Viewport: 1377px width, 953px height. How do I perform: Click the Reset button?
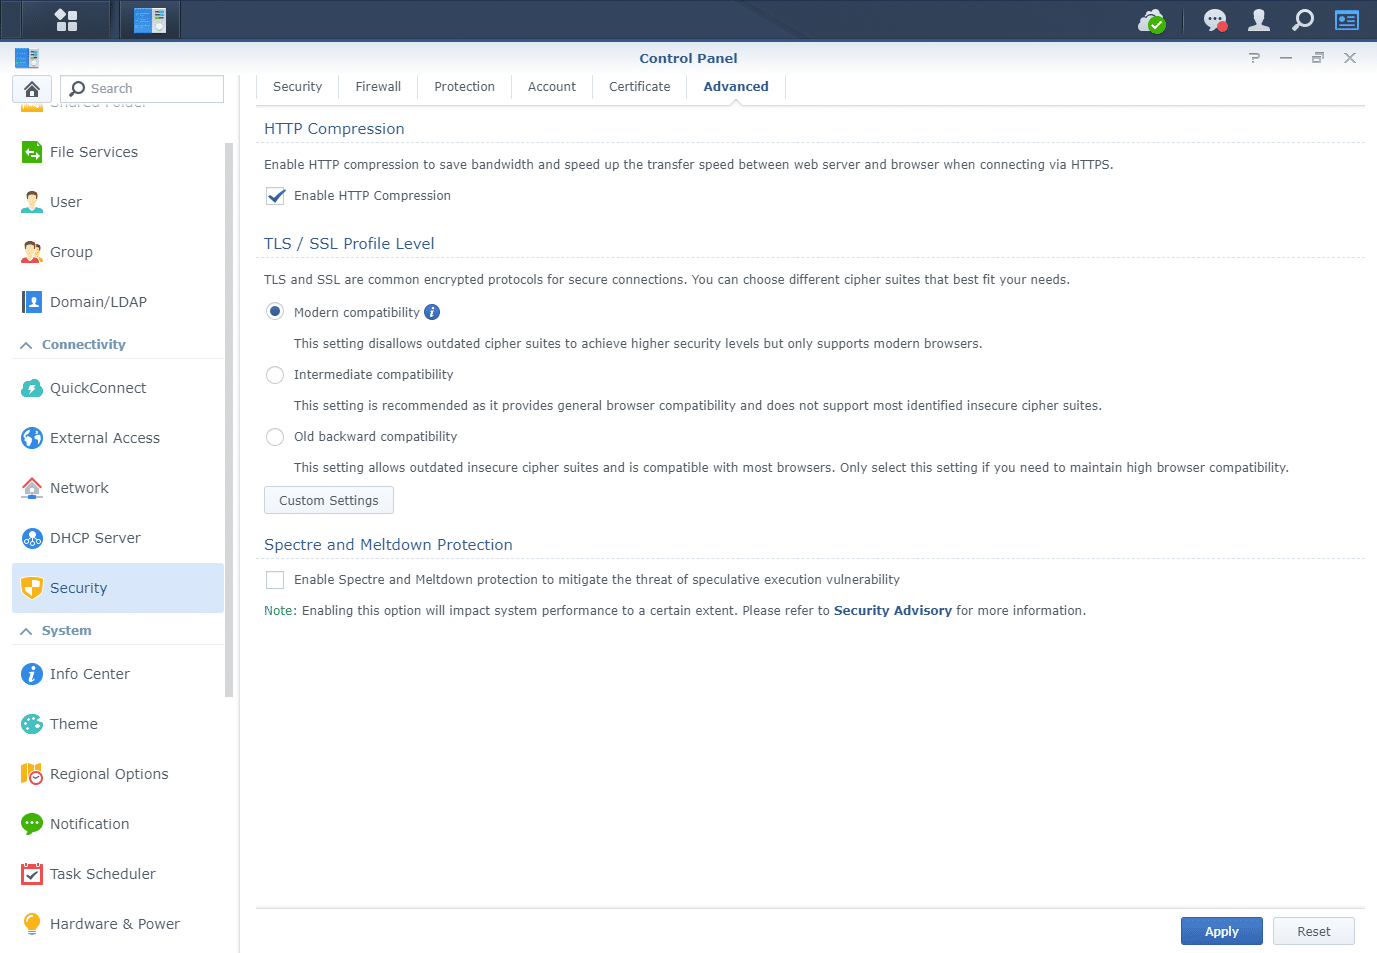pyautogui.click(x=1314, y=931)
